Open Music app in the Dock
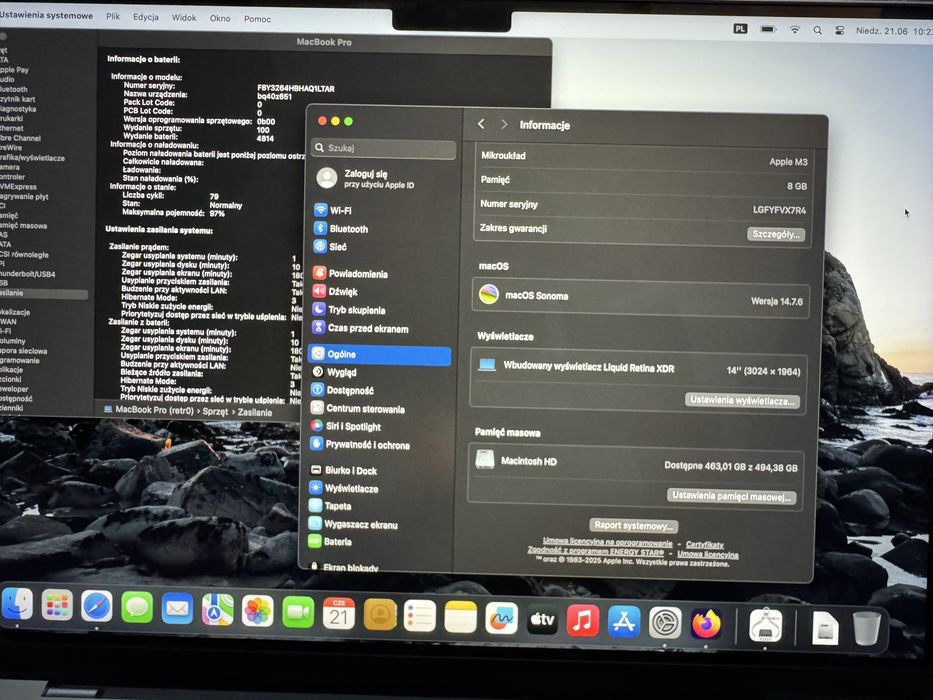Image resolution: width=933 pixels, height=700 pixels. tap(583, 620)
